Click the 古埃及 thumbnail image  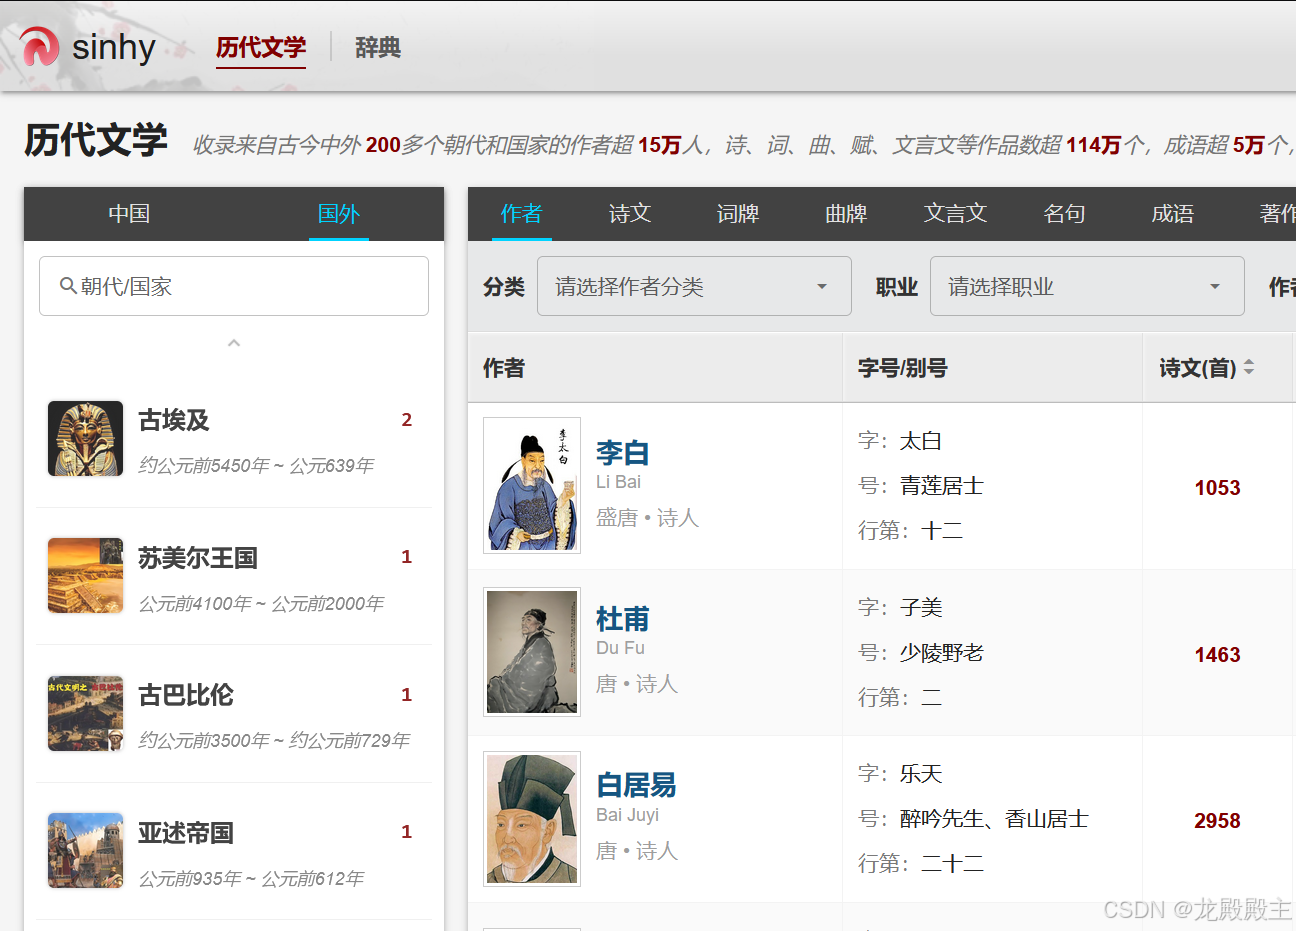coord(86,439)
